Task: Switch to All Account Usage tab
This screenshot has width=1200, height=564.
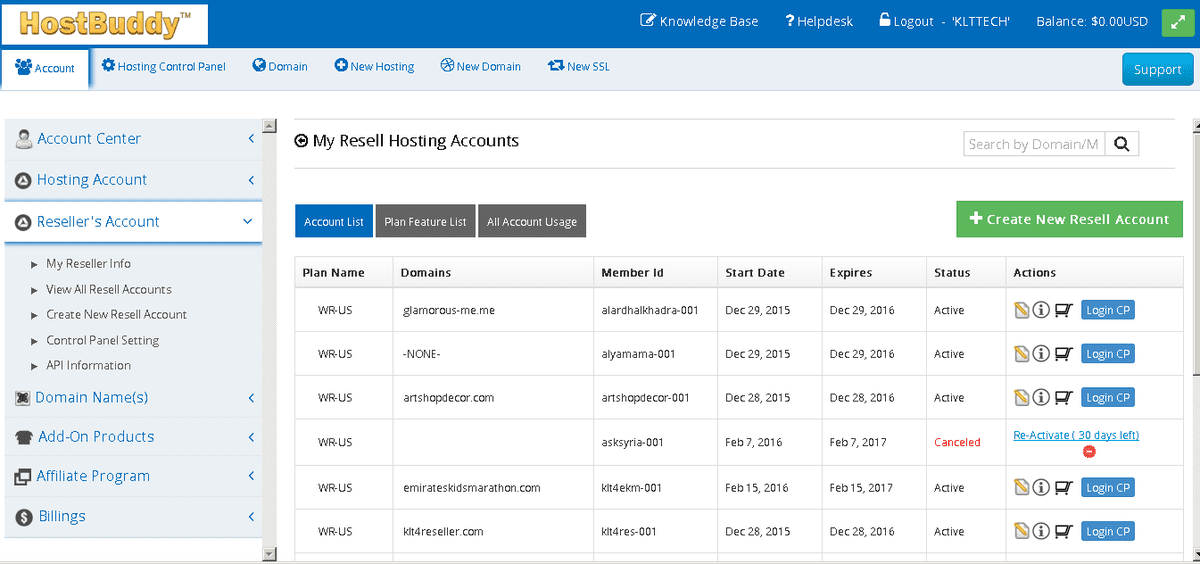Action: (x=532, y=221)
